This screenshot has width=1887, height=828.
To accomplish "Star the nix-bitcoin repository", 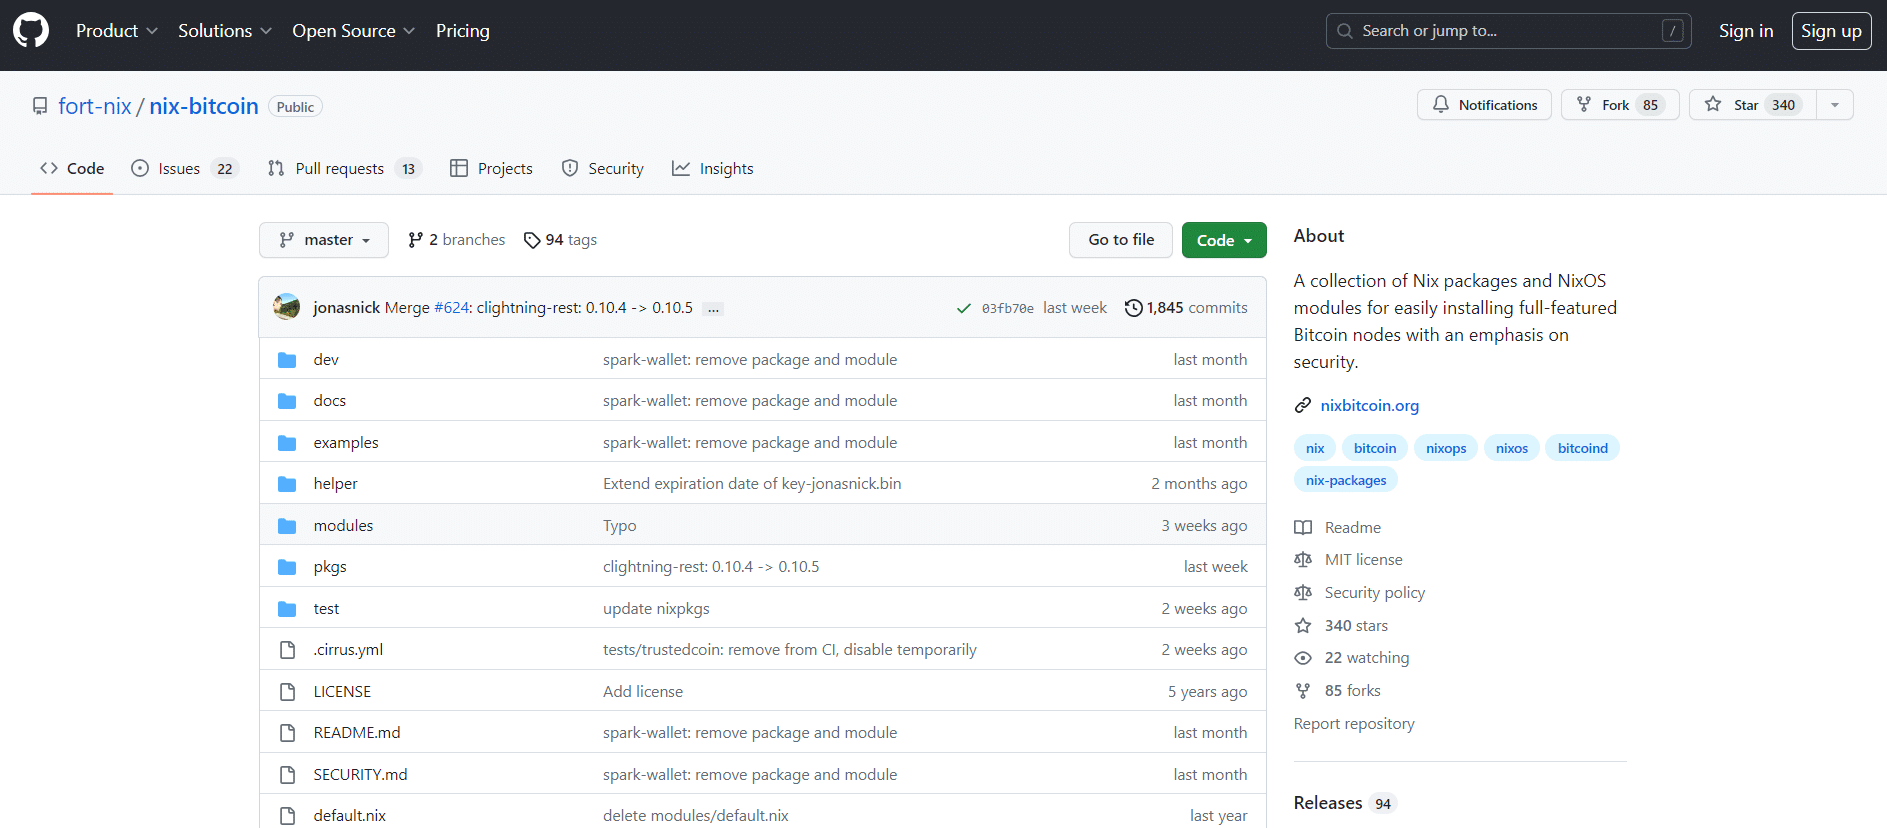I will point(1753,105).
